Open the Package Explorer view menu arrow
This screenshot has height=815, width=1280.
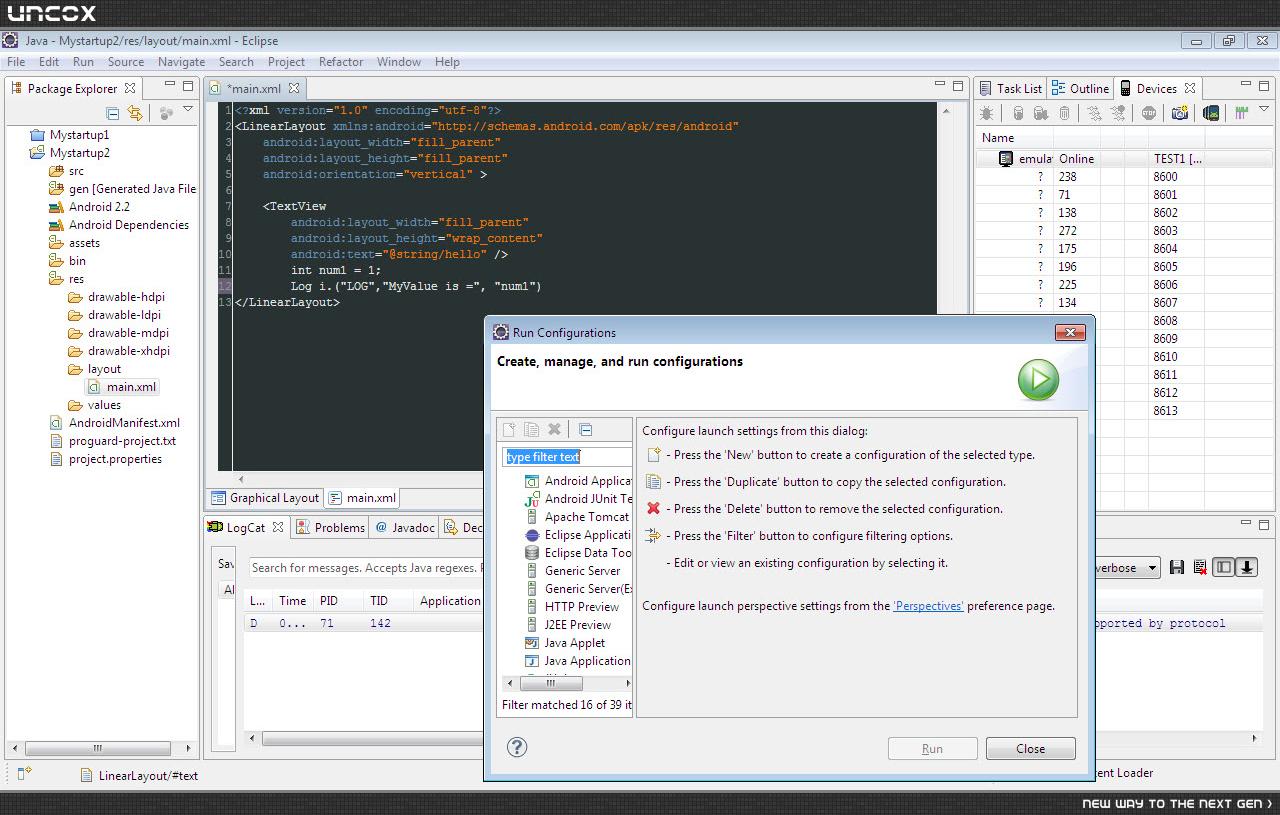coord(187,110)
